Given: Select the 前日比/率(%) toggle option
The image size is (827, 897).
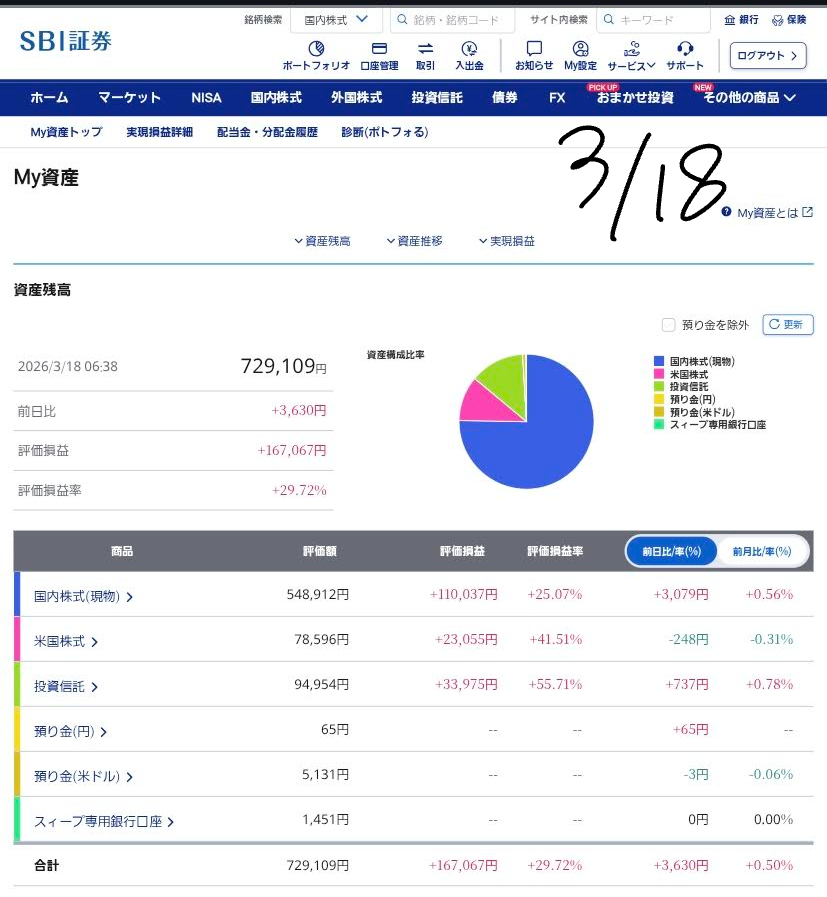Looking at the screenshot, I should click(x=672, y=551).
